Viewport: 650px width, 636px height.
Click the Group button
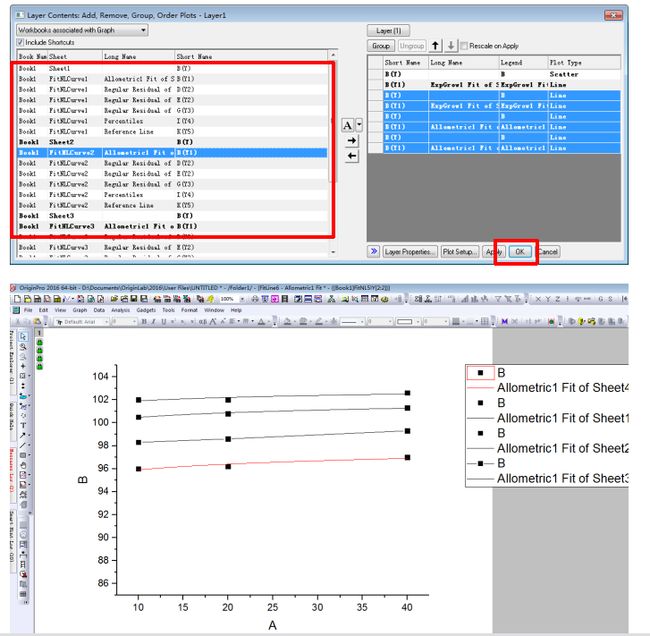pos(381,46)
